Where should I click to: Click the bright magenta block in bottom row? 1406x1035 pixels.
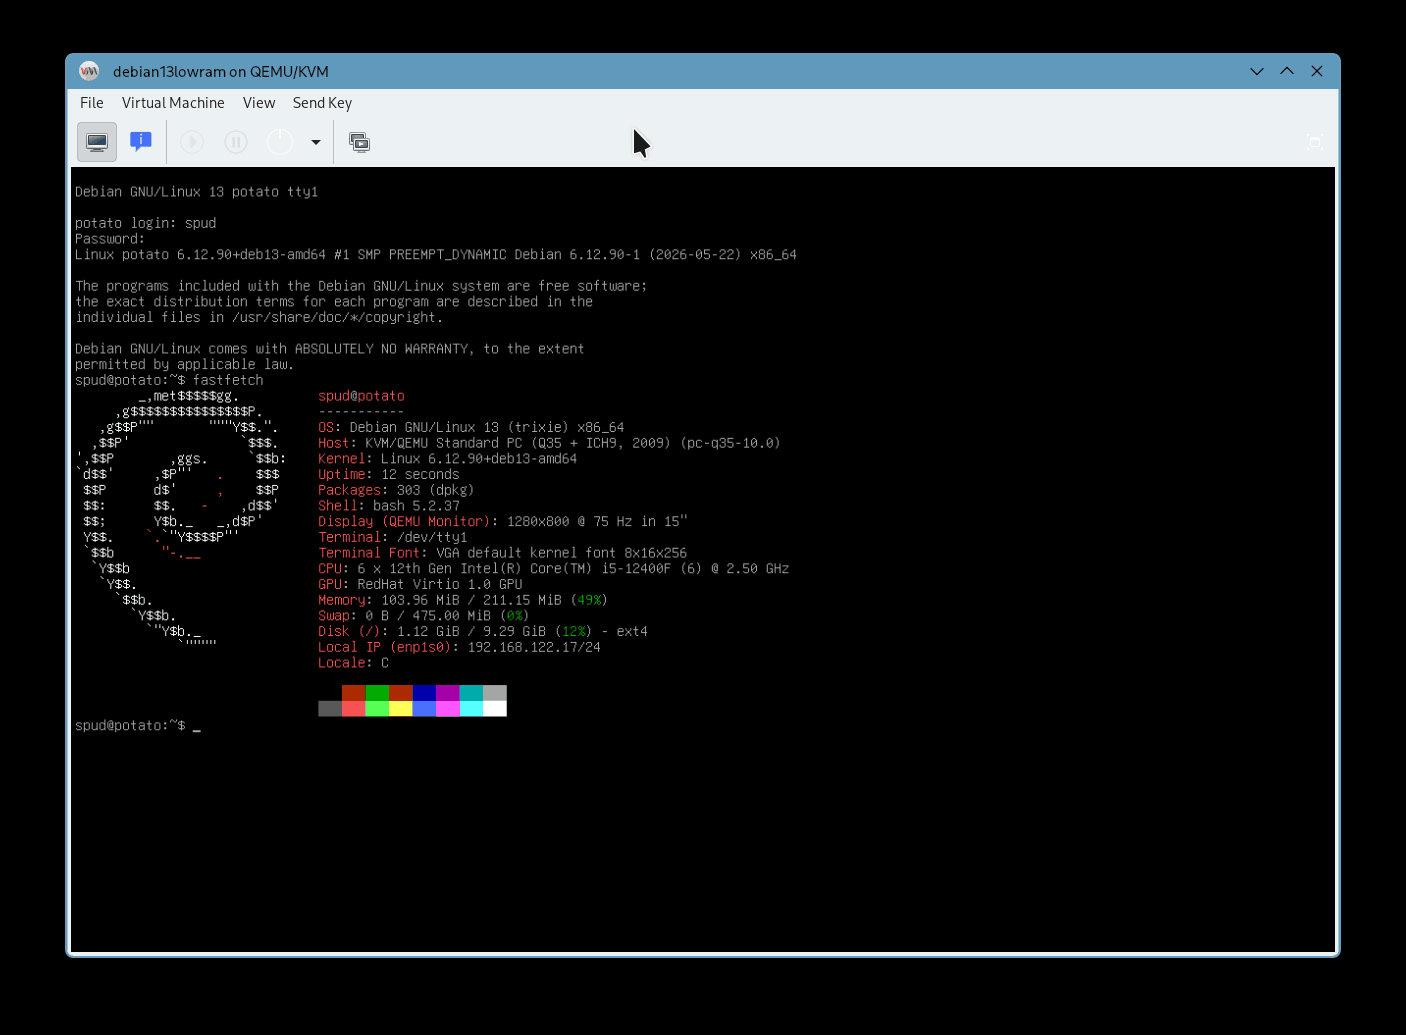point(448,709)
